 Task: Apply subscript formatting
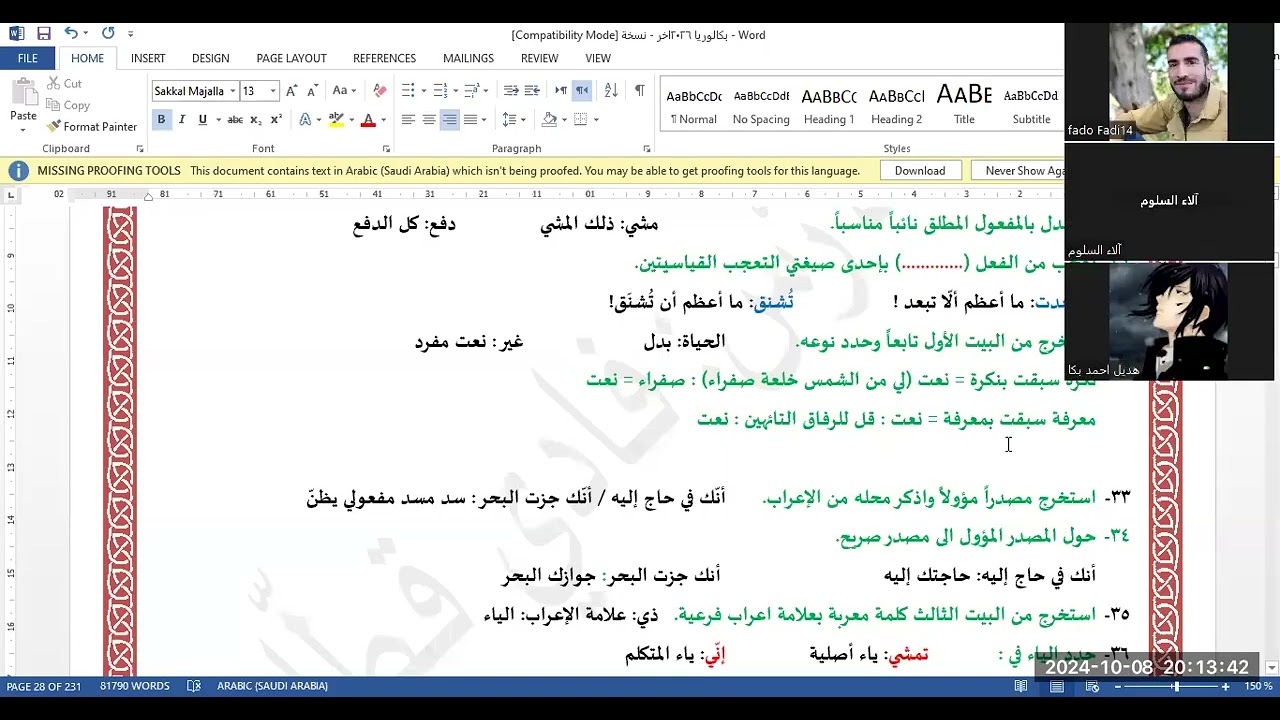tap(256, 120)
